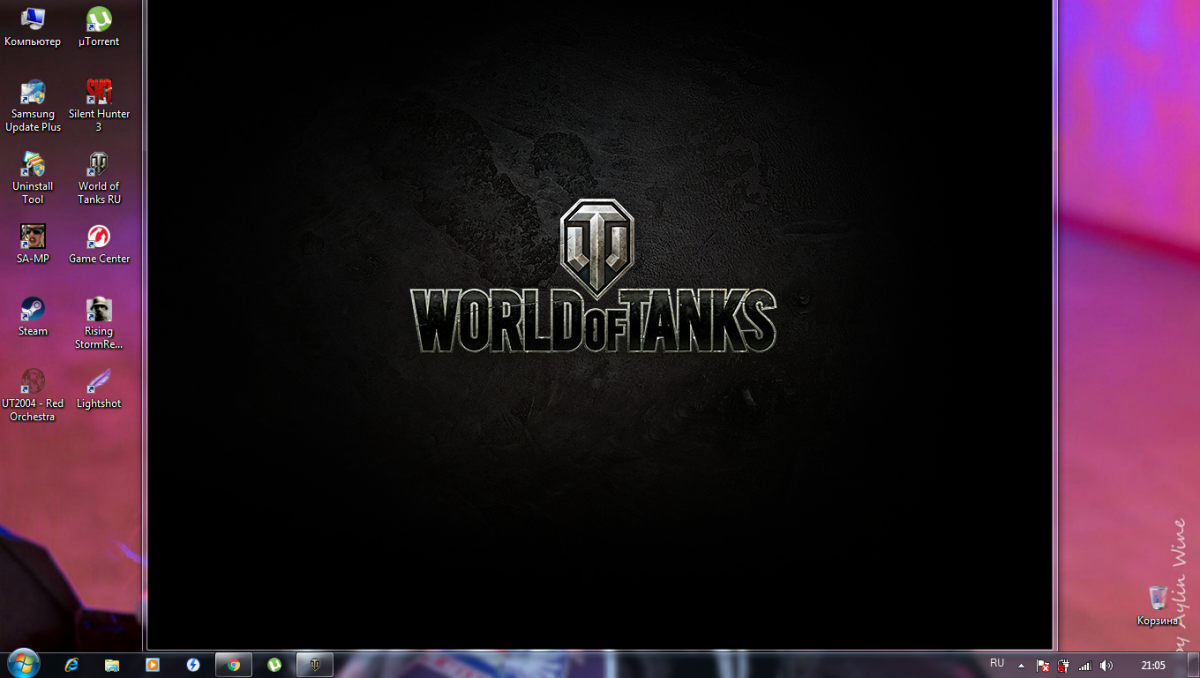Click the blue lightning taskbar icon

click(x=193, y=664)
